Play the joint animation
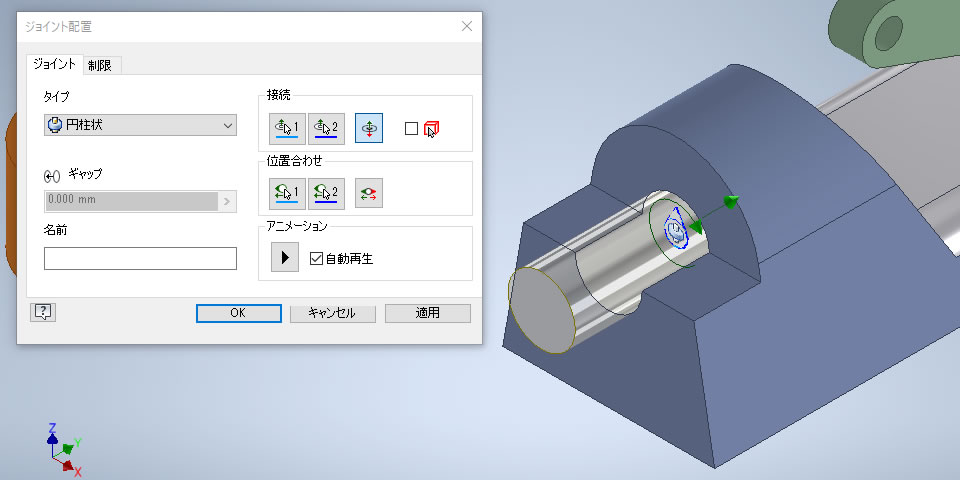This screenshot has height=480, width=960. (x=285, y=257)
